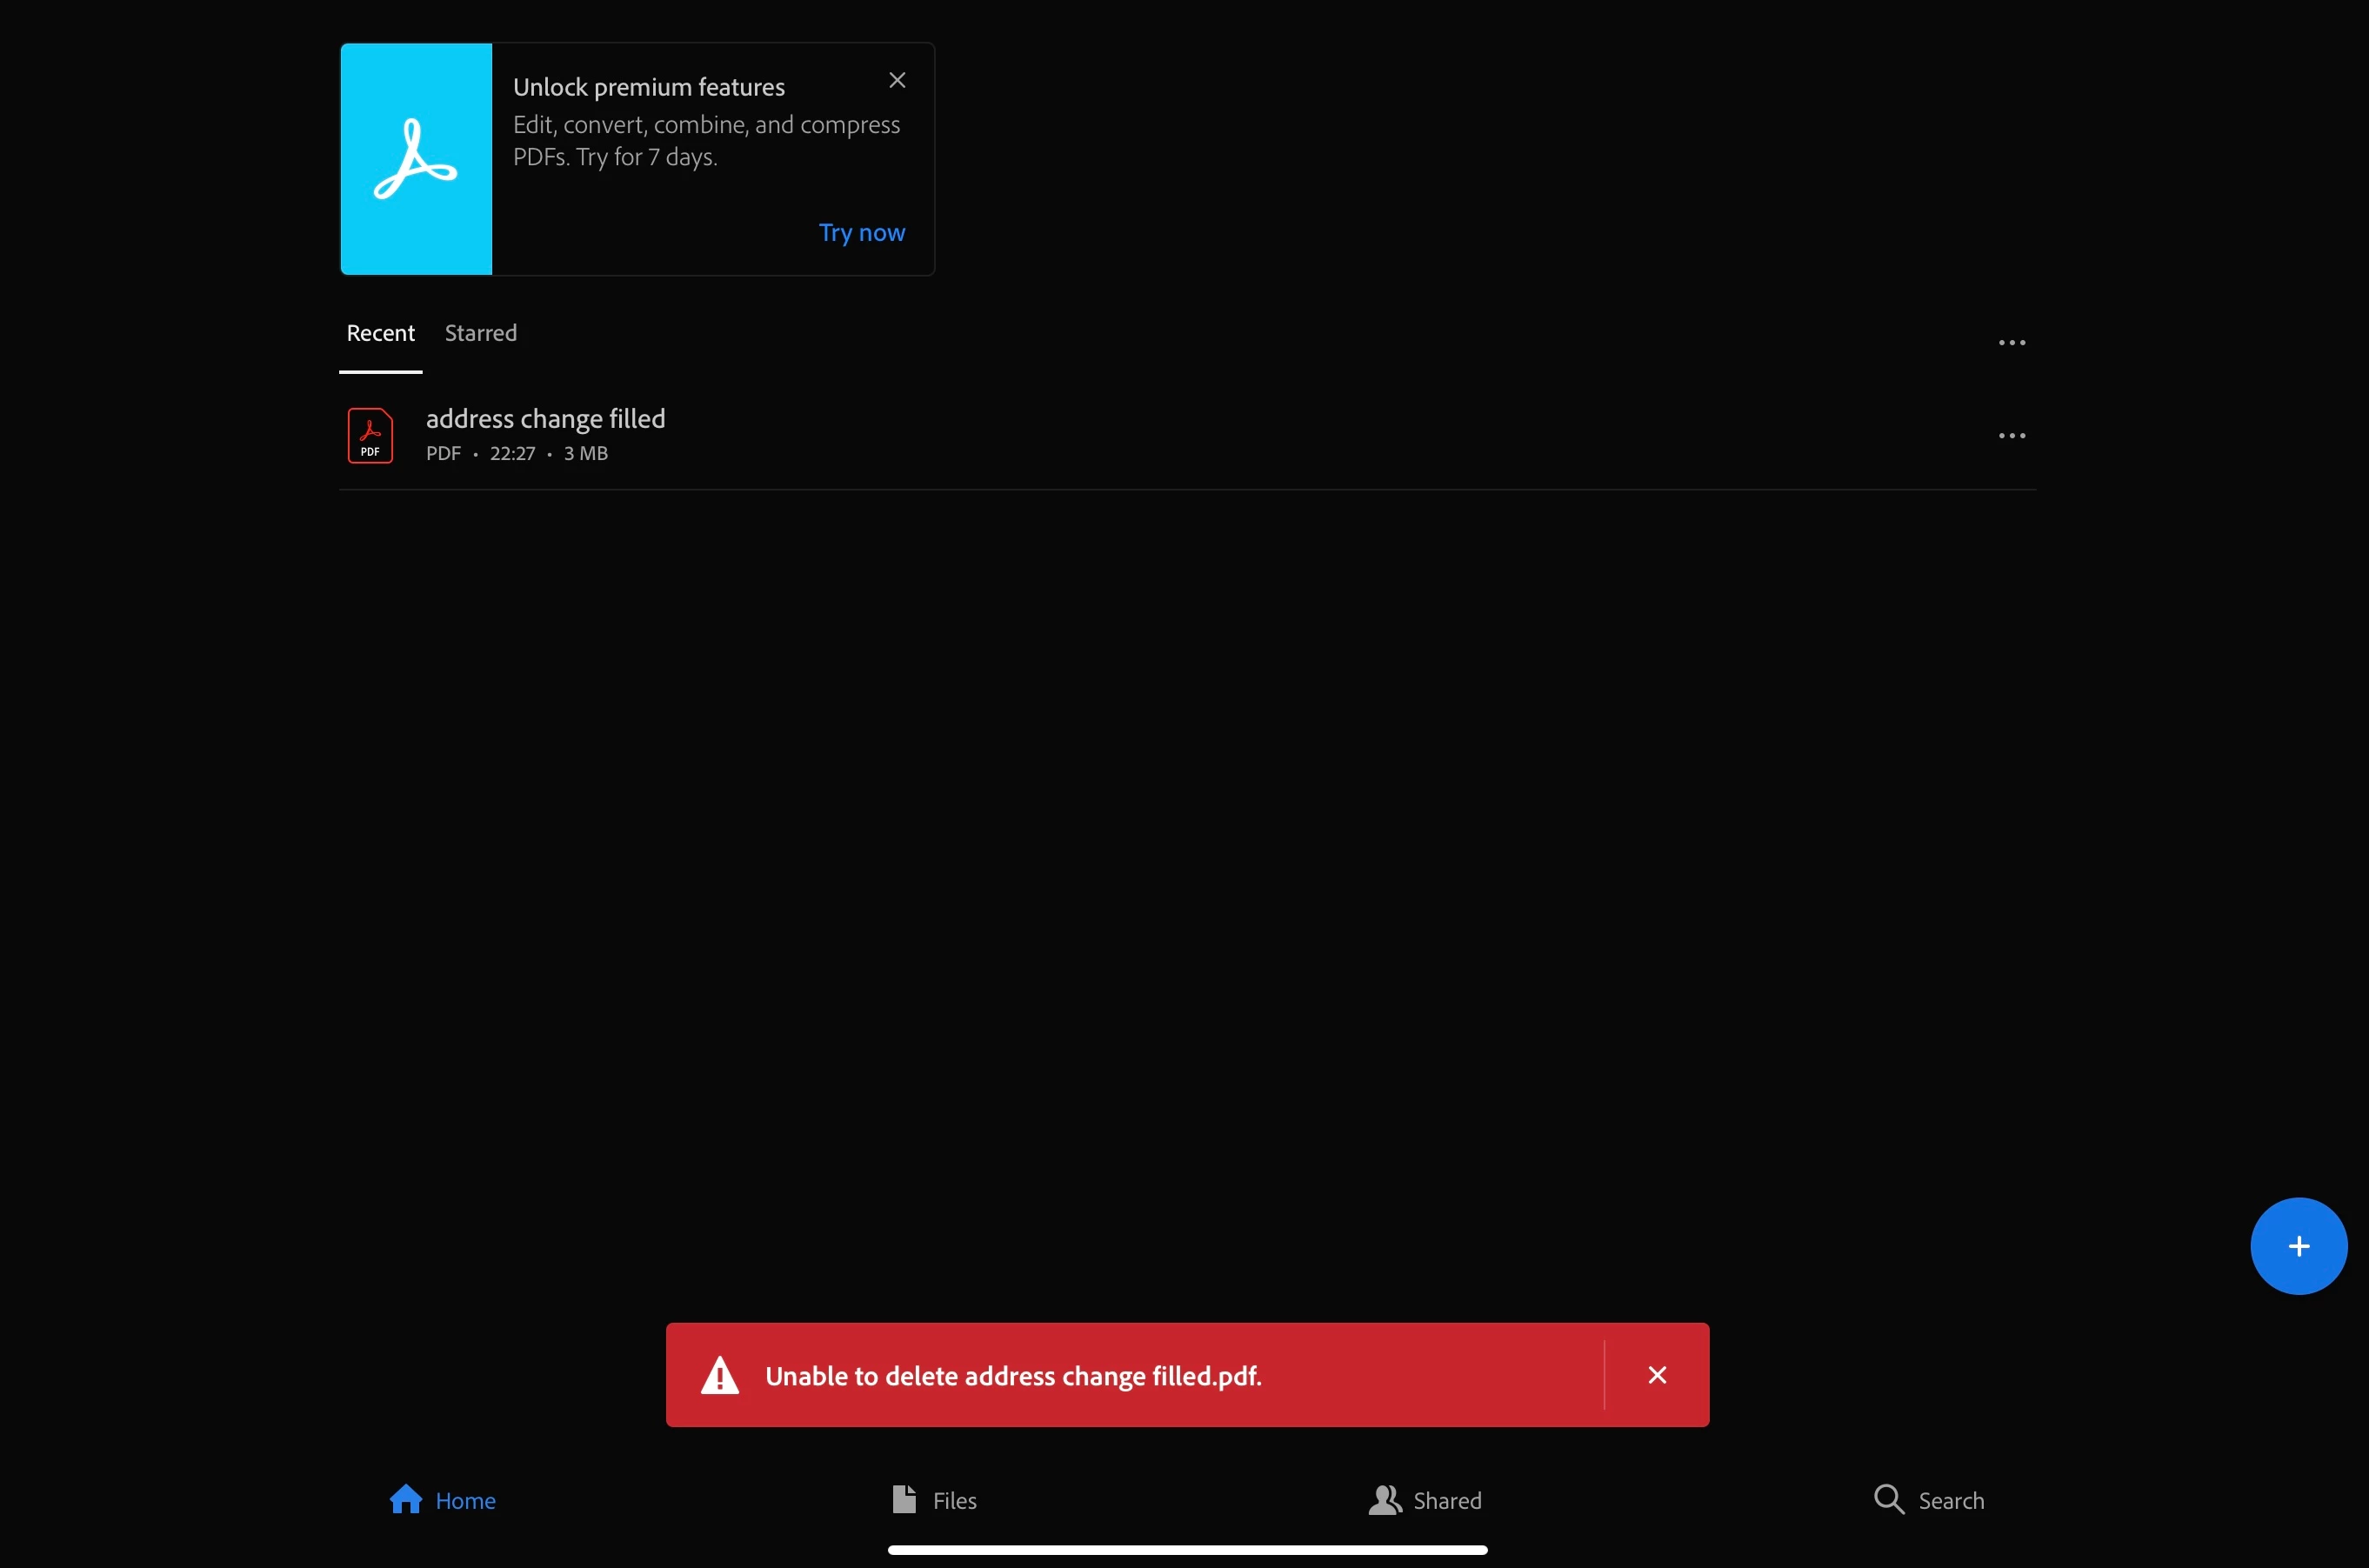Click the error message text

[1012, 1376]
